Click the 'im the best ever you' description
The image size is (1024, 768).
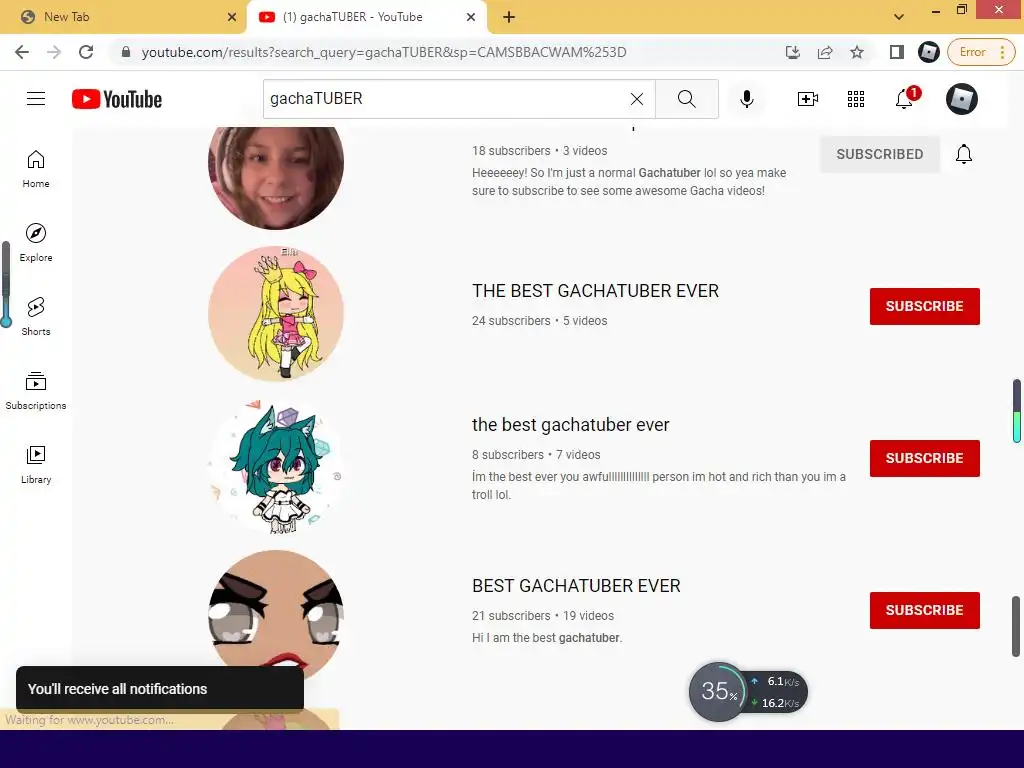[658, 486]
